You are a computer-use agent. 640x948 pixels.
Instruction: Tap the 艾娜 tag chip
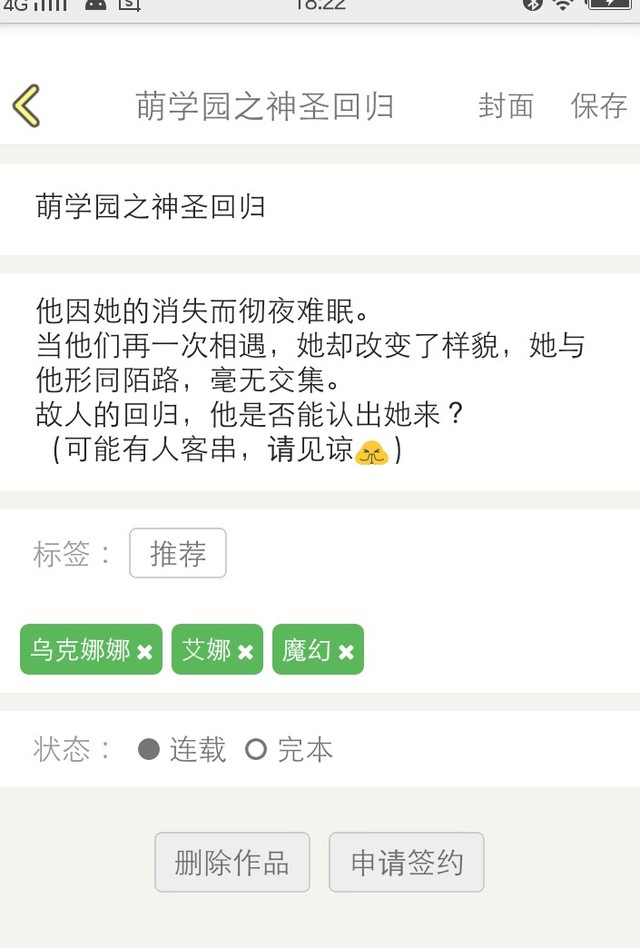click(x=206, y=650)
